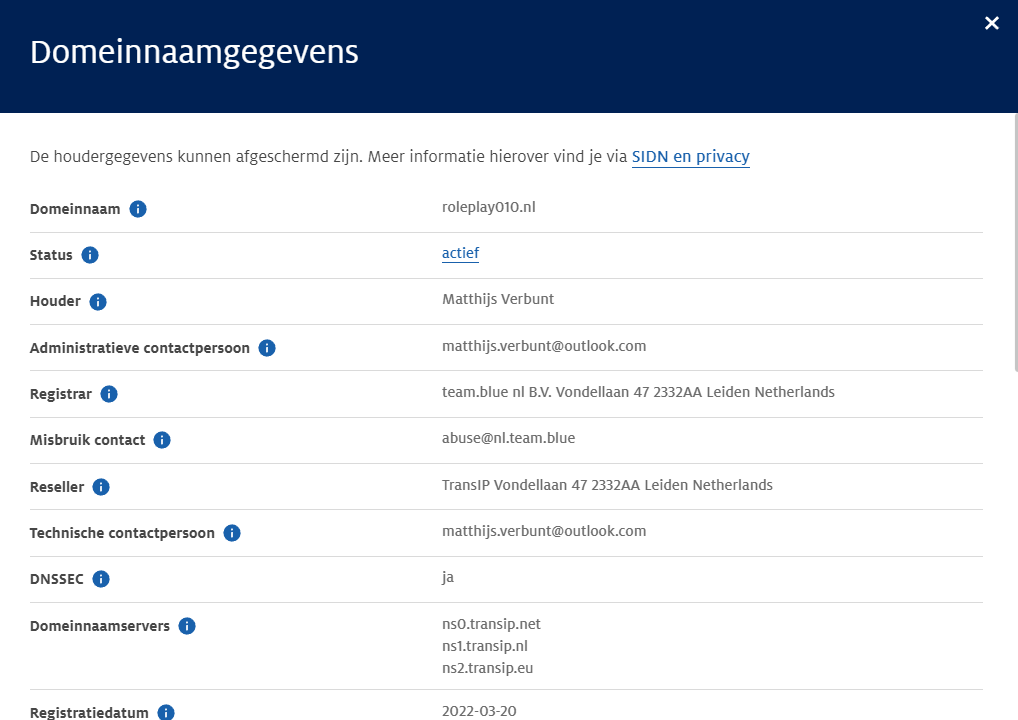Click the info icon next to Domeinnaam
The width and height of the screenshot is (1018, 720).
(x=138, y=209)
